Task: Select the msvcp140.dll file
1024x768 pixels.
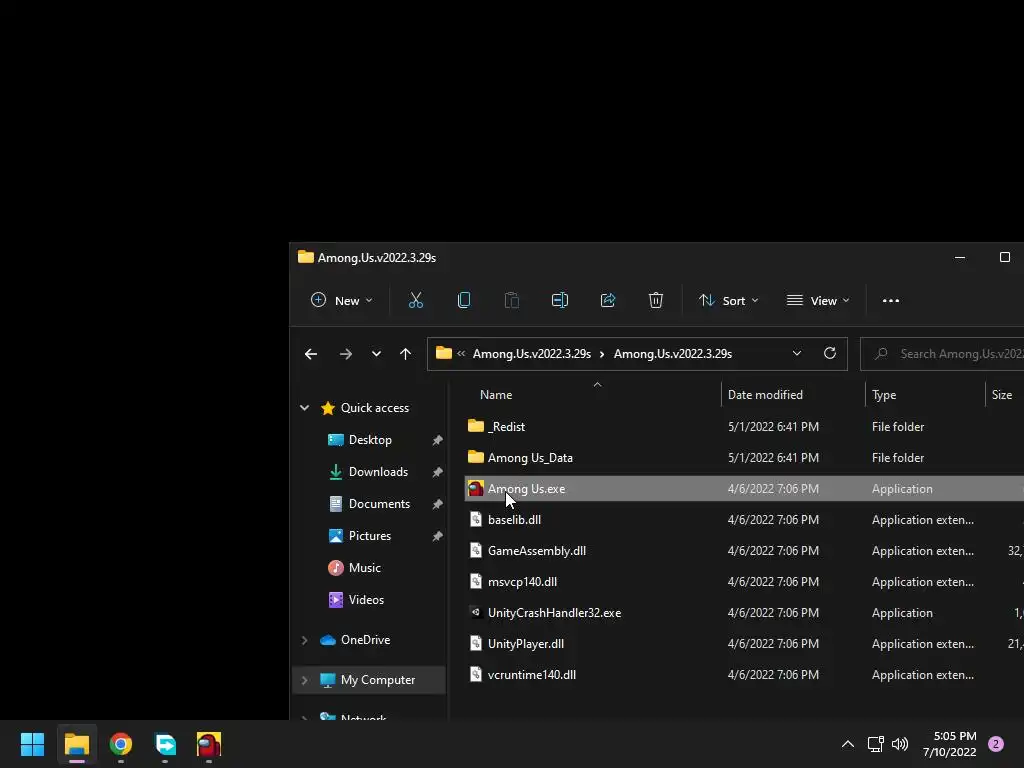Action: tap(744, 582)
